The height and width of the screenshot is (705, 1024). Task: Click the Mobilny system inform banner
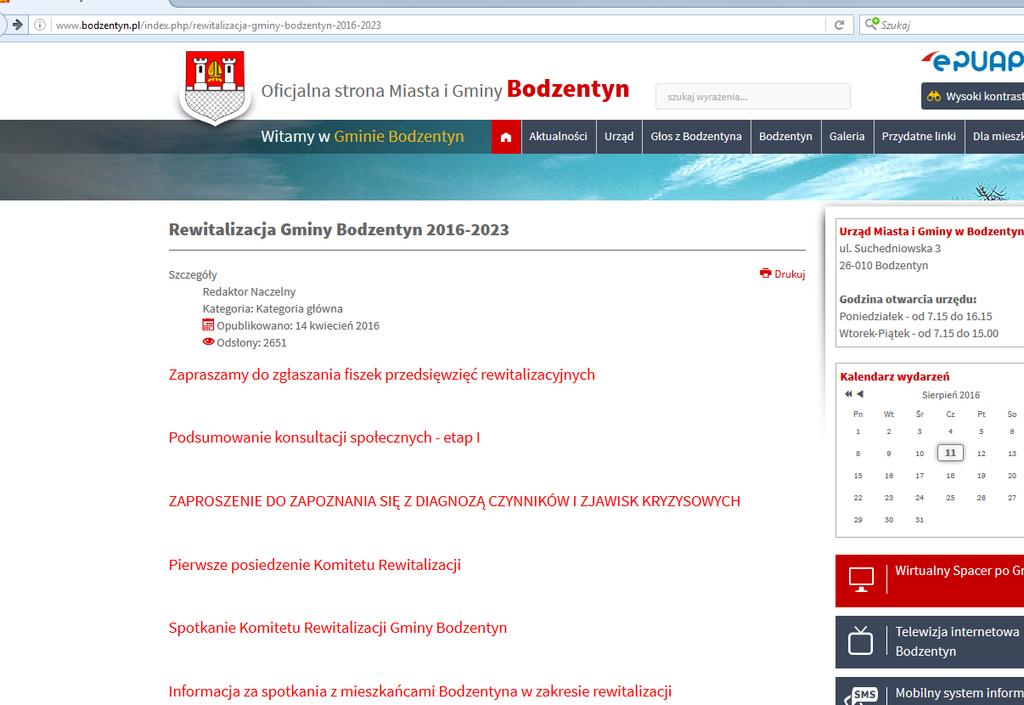[x=929, y=691]
